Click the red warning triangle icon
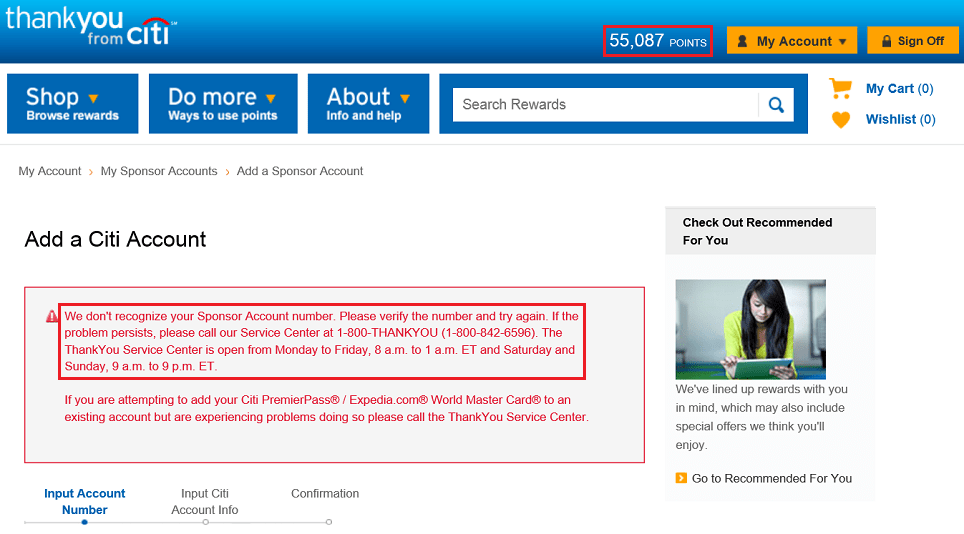 click(52, 316)
